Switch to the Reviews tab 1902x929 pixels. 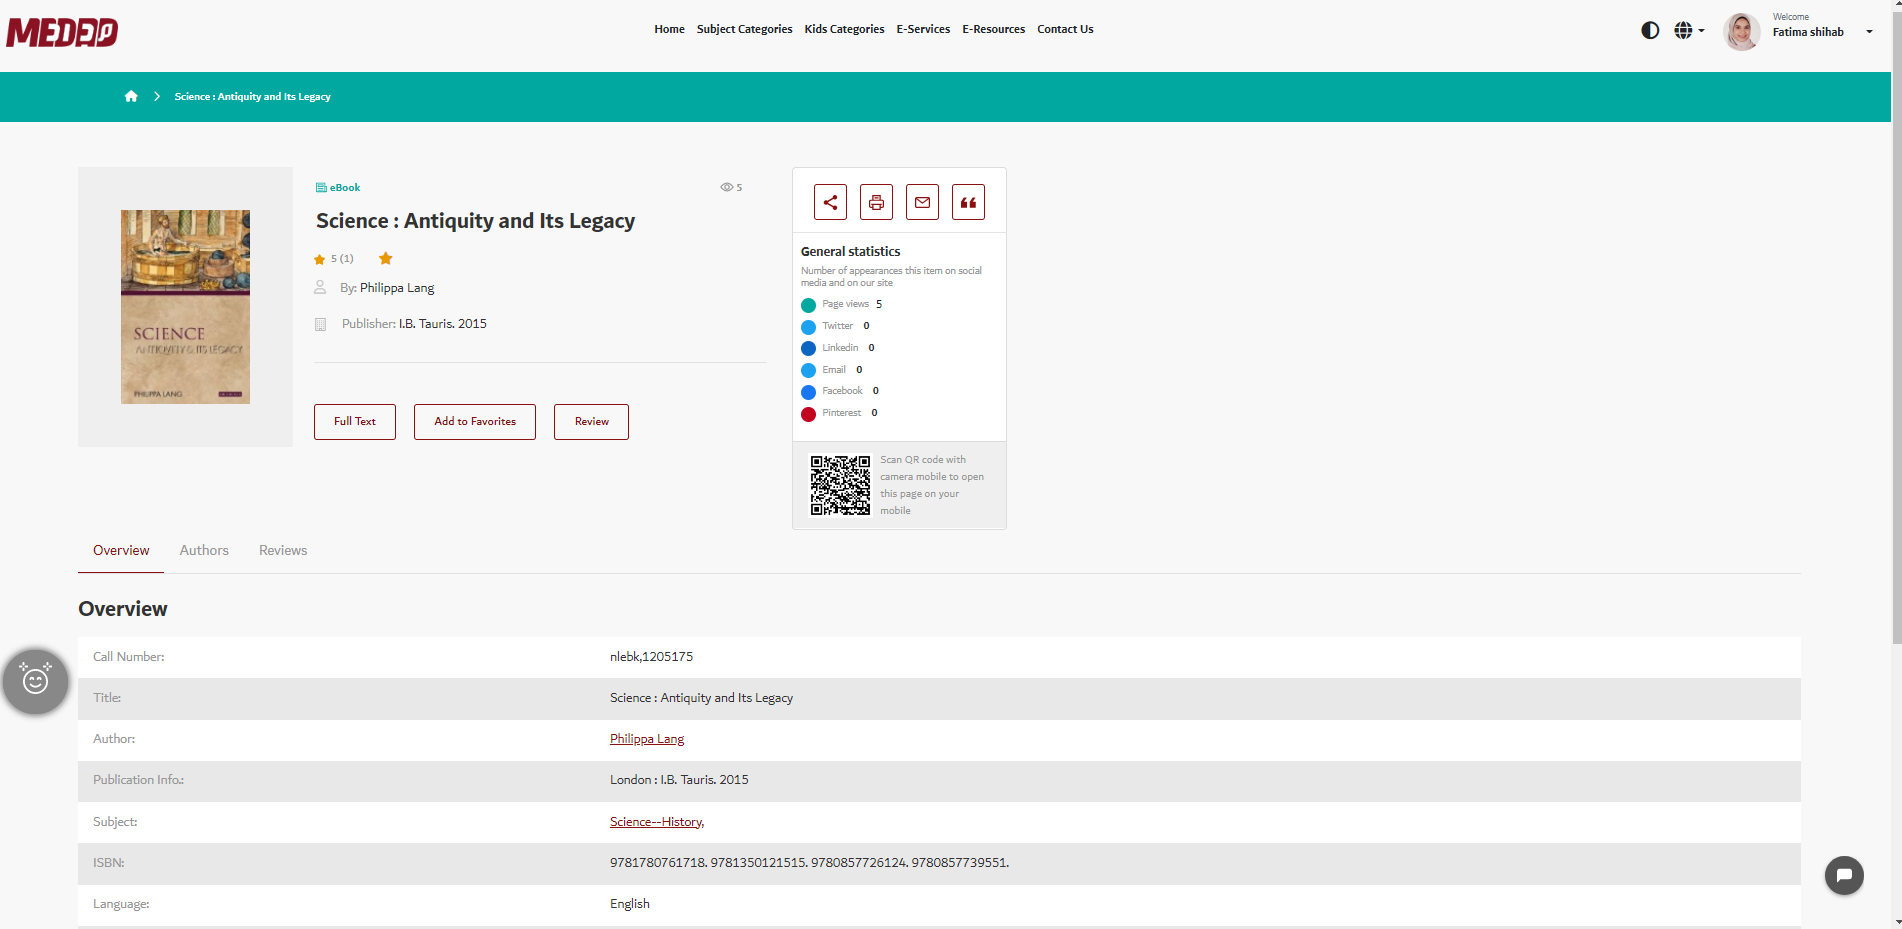click(282, 550)
